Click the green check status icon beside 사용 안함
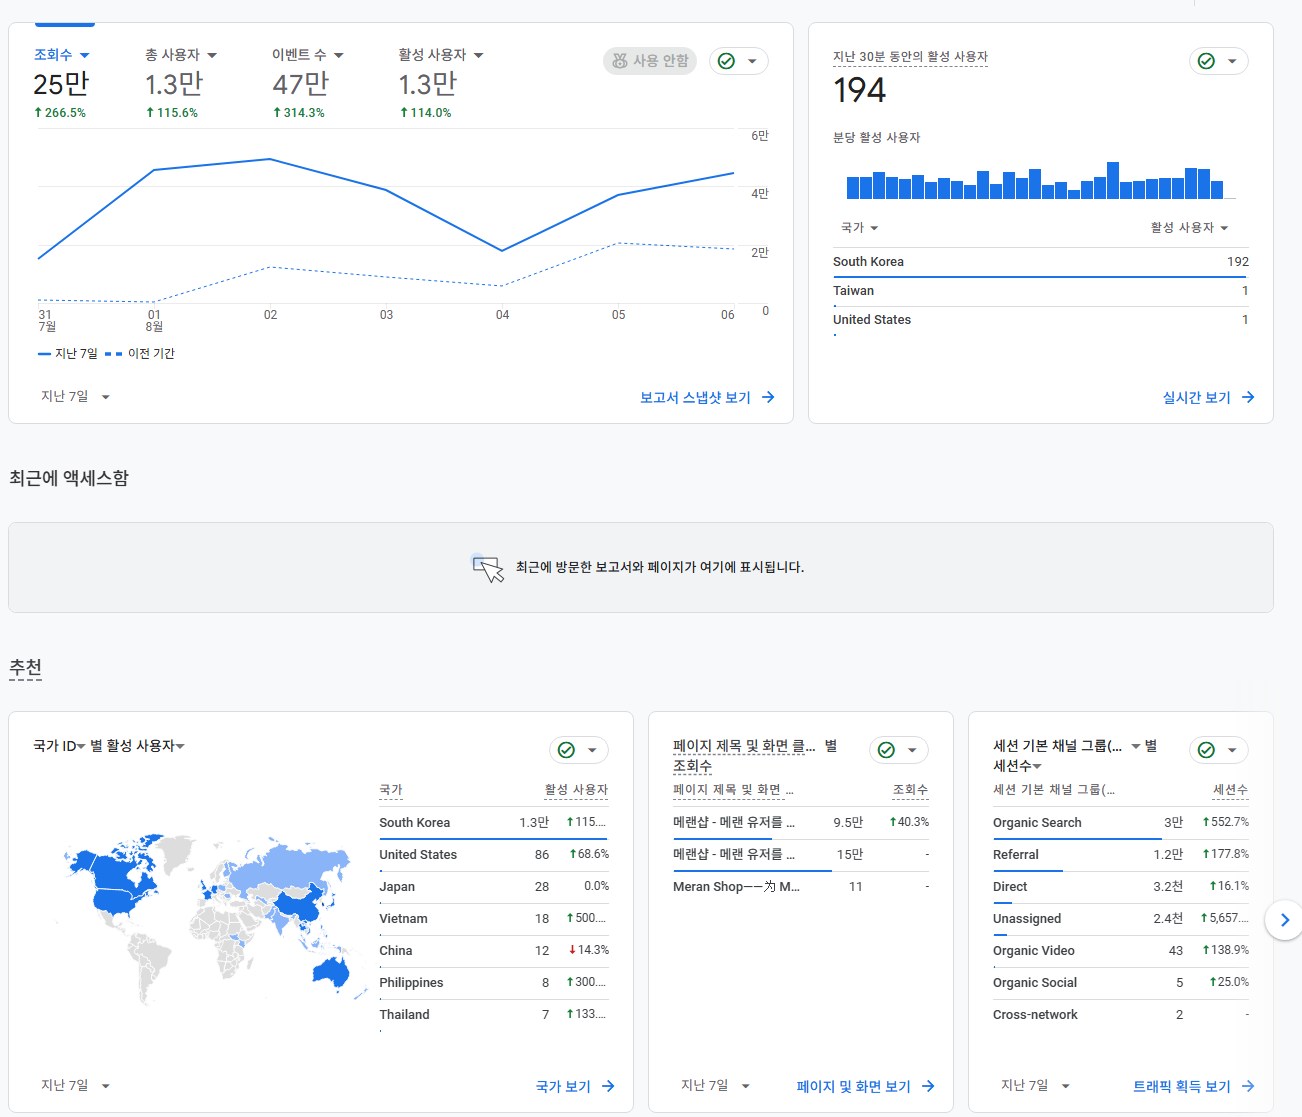This screenshot has width=1302, height=1117. tap(727, 61)
